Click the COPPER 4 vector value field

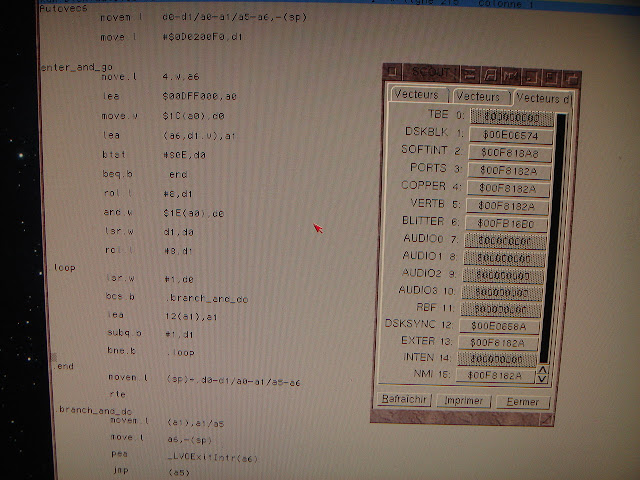[x=508, y=189]
